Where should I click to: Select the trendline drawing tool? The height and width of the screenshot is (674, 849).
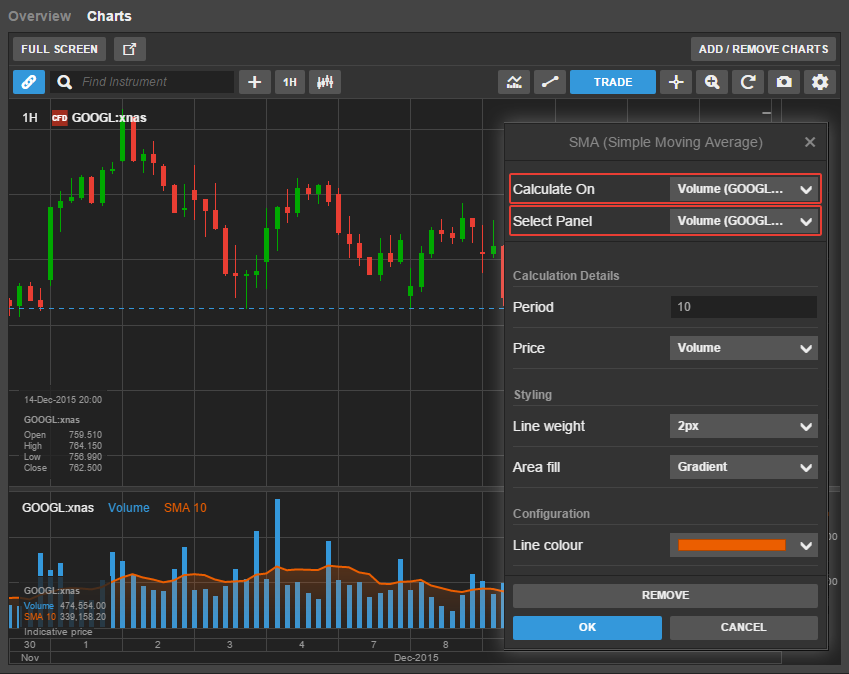(x=549, y=82)
